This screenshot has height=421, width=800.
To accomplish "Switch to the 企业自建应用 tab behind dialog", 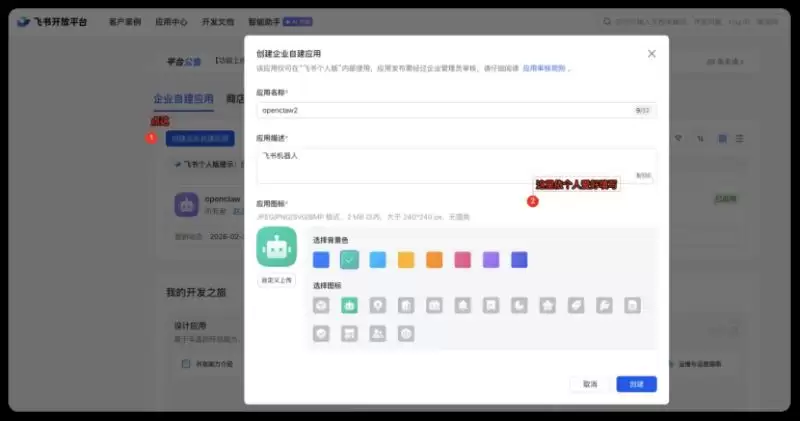I will [x=184, y=98].
